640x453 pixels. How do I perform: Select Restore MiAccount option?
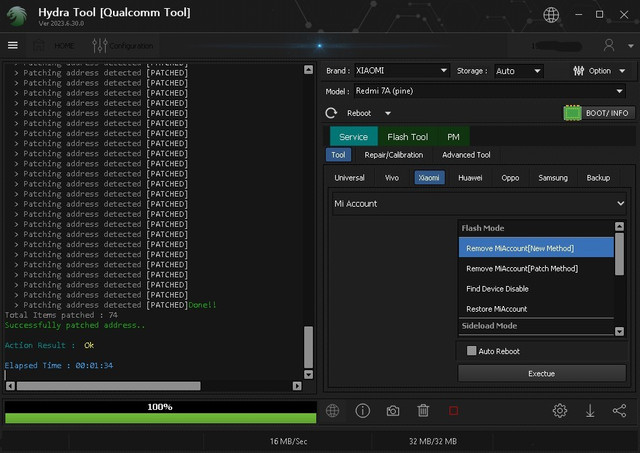(x=536, y=309)
